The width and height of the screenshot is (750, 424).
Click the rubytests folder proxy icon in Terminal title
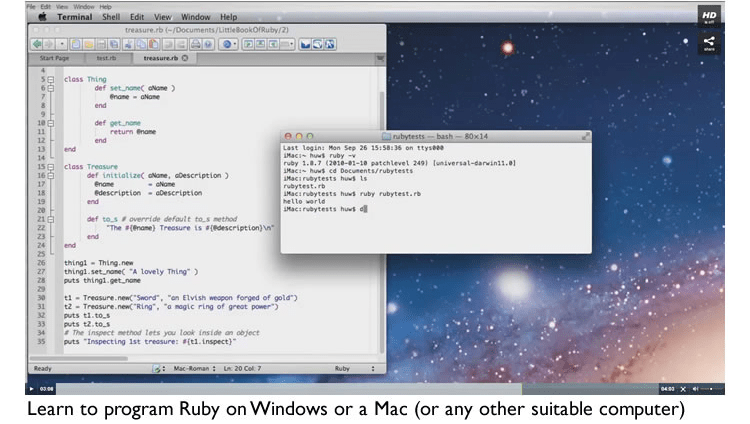coord(386,136)
